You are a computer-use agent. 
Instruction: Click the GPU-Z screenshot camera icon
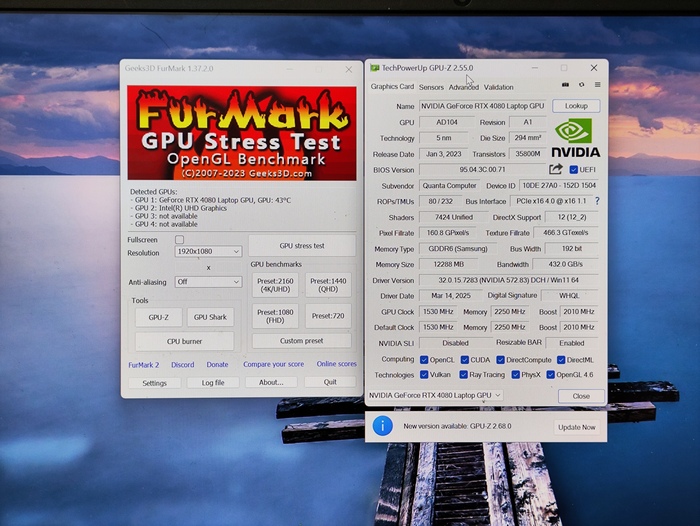pos(566,87)
